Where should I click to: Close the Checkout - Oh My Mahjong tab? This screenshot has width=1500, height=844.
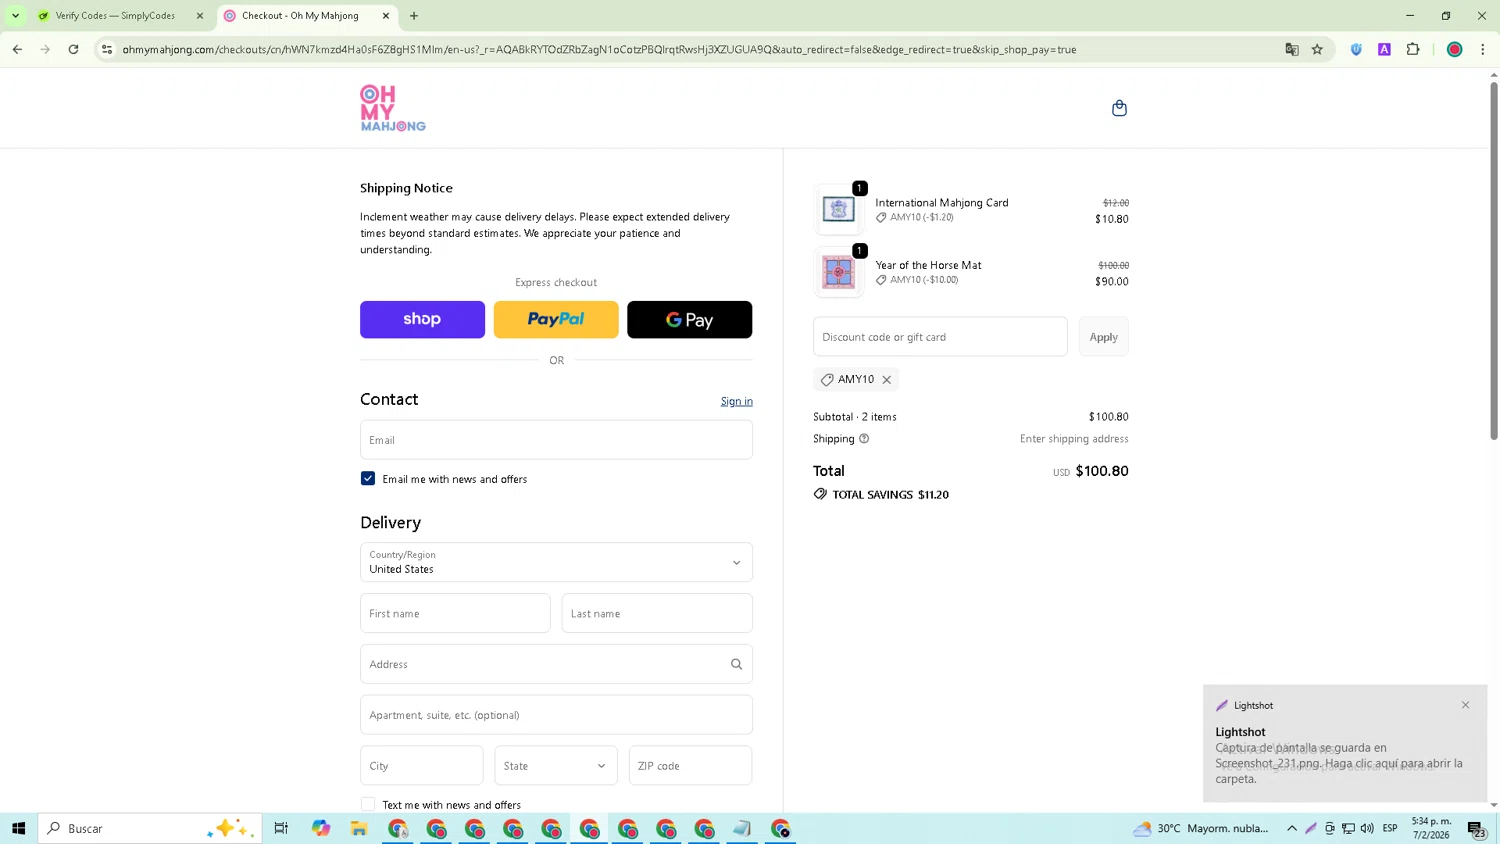point(386,16)
